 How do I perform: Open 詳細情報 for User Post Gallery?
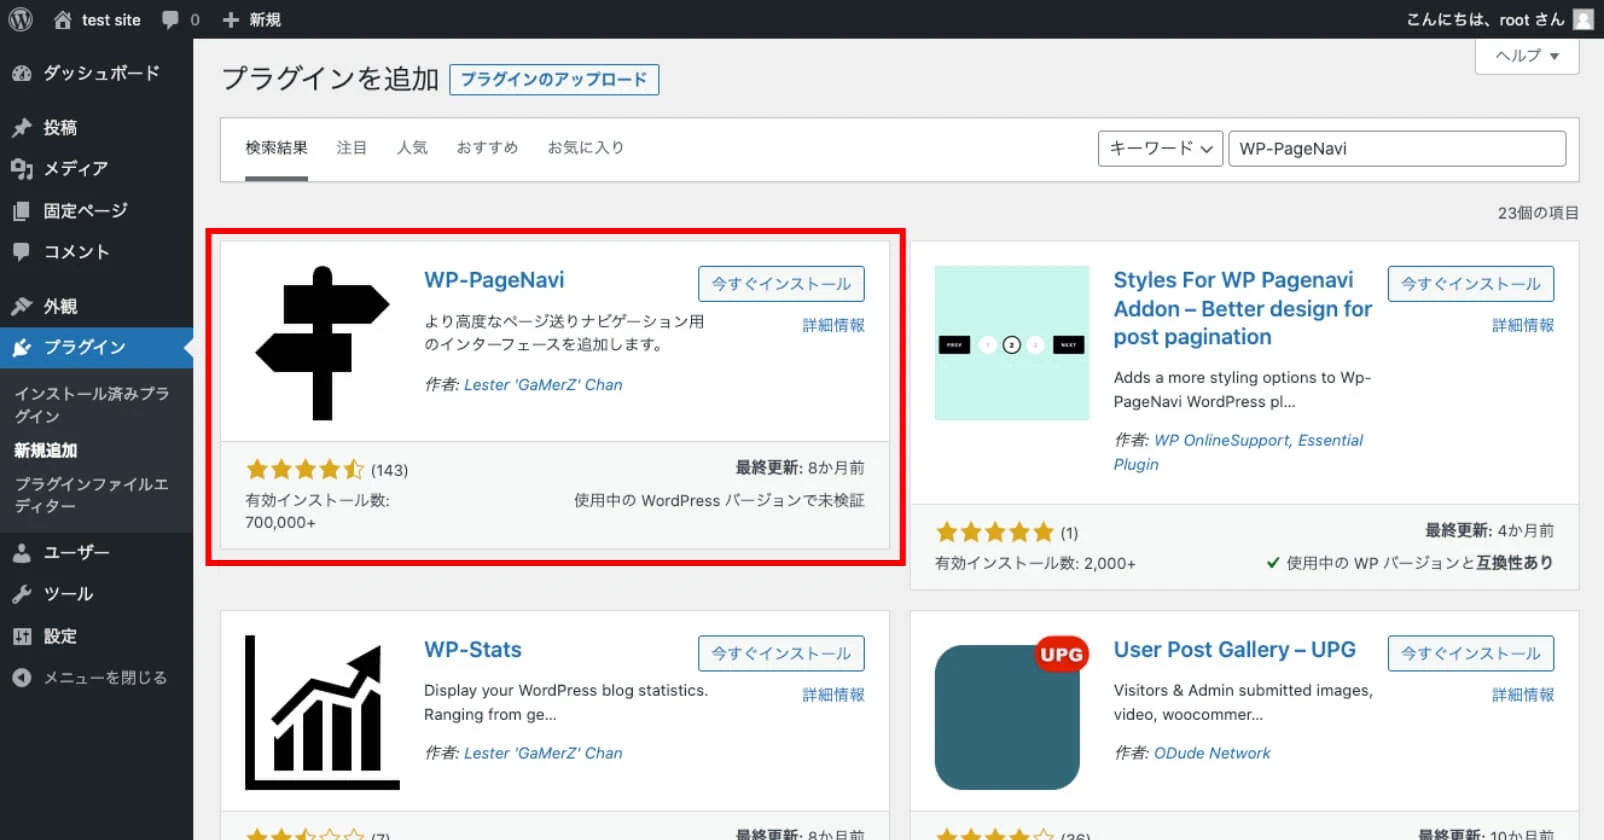(1523, 695)
